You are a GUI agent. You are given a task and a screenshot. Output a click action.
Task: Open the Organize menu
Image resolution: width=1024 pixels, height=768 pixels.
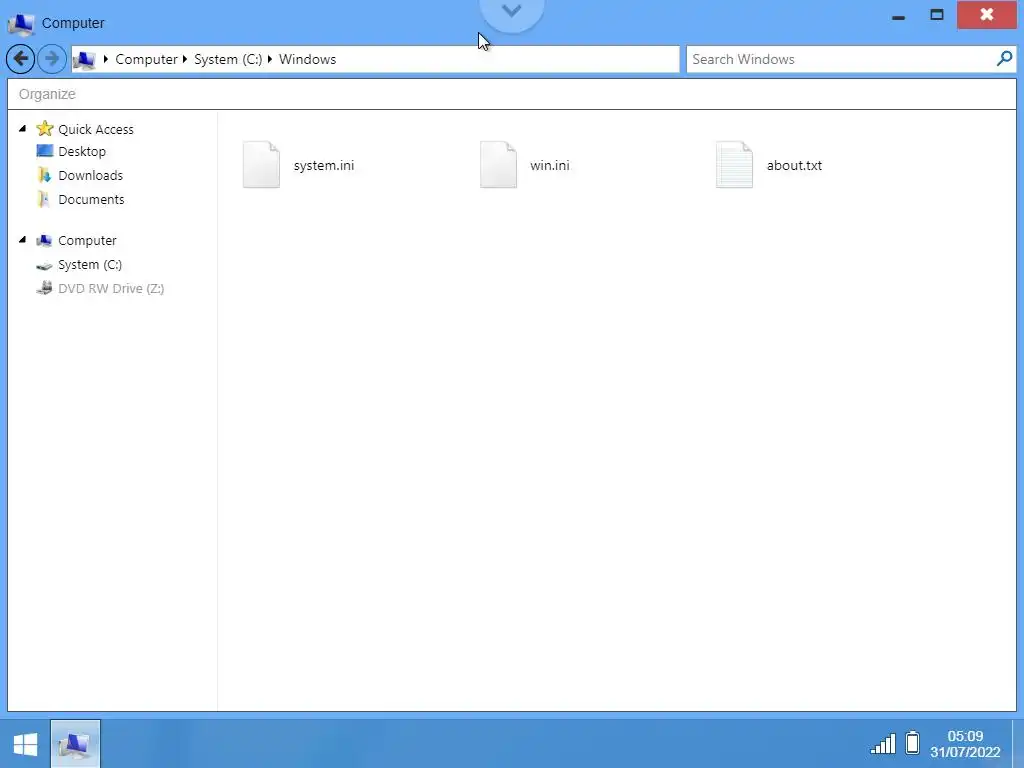[47, 94]
